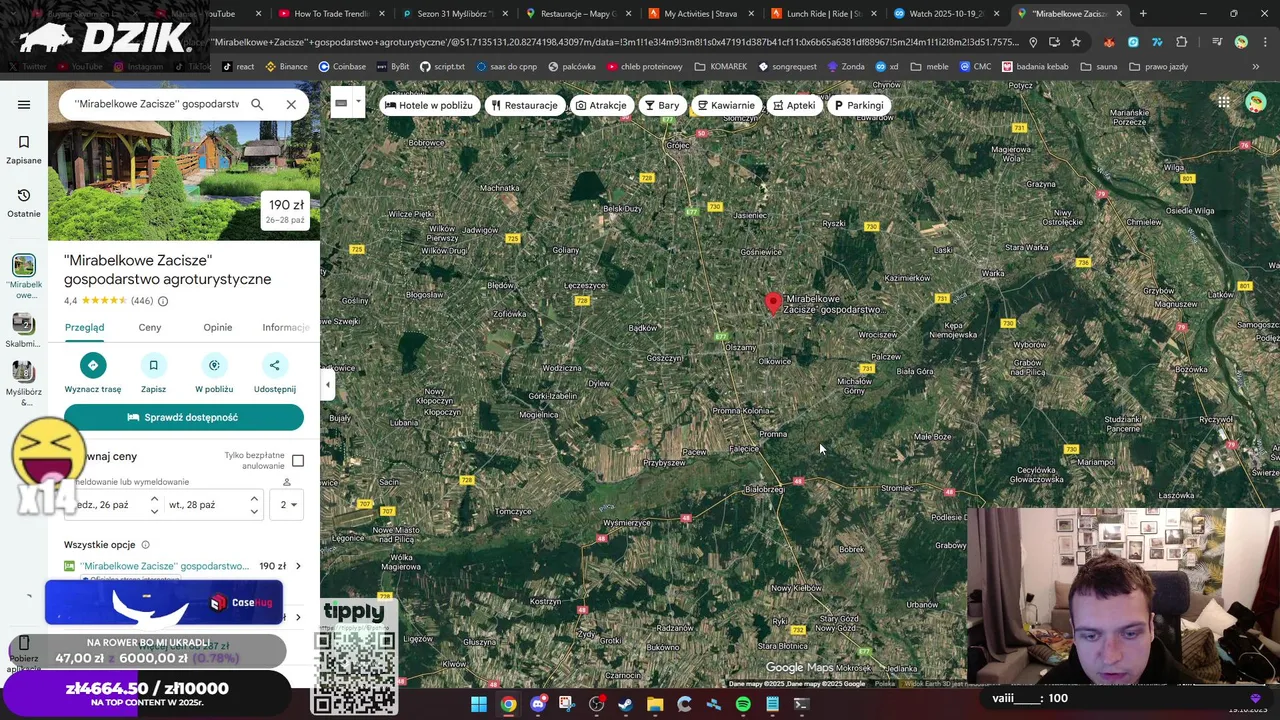Open the guests count dropdown showing 2
The width and height of the screenshot is (1280, 720).
287,505
